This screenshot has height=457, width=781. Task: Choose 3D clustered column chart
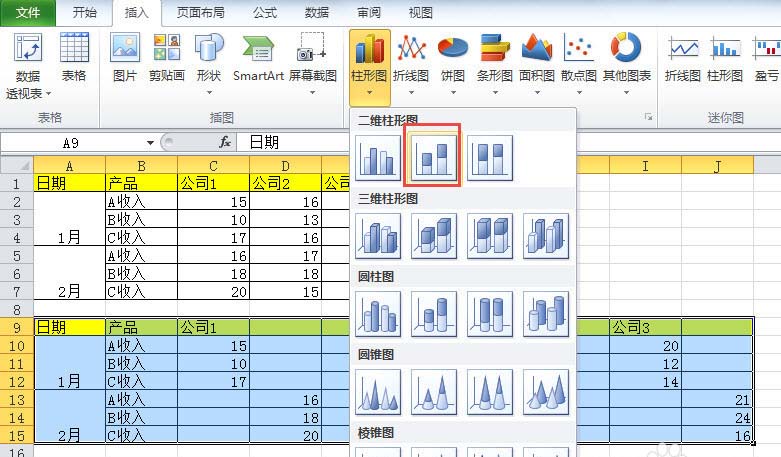point(378,236)
